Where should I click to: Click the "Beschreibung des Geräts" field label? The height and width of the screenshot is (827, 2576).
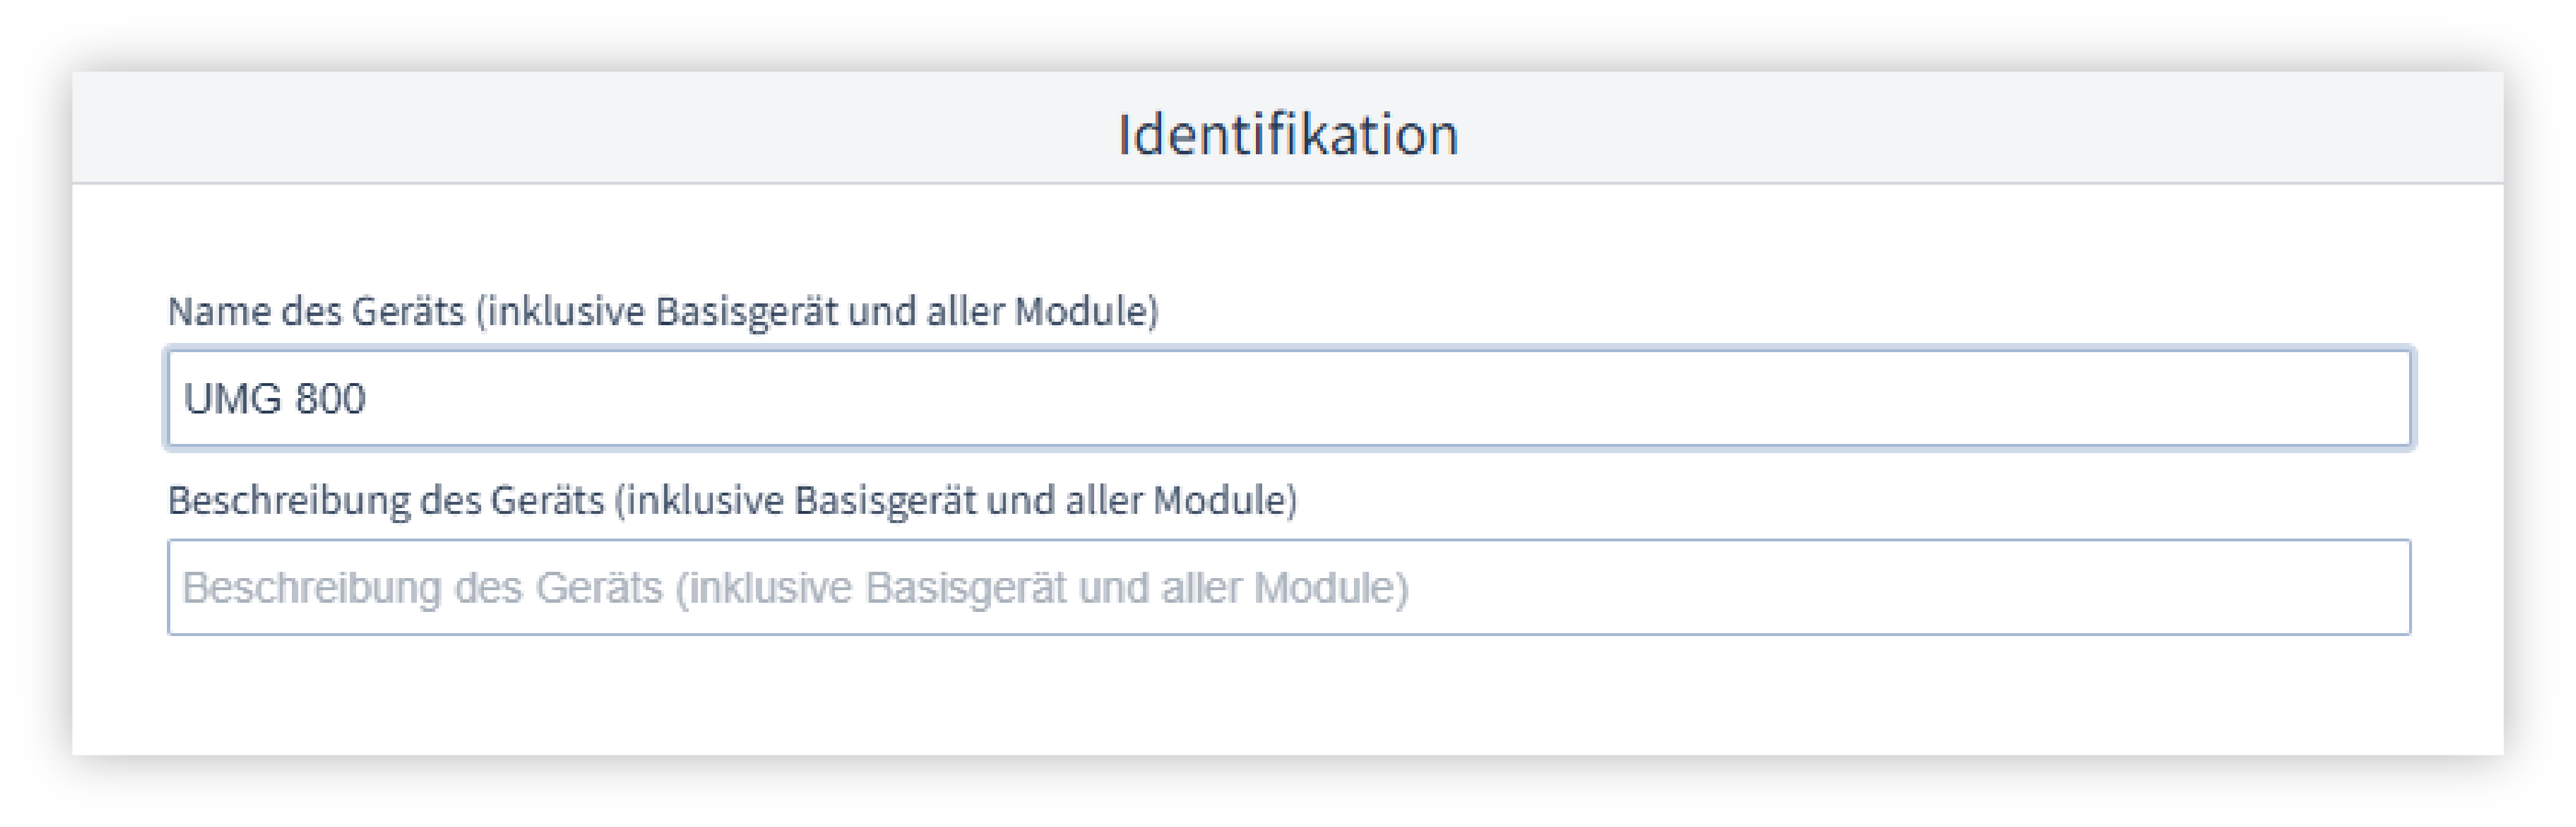tap(731, 500)
